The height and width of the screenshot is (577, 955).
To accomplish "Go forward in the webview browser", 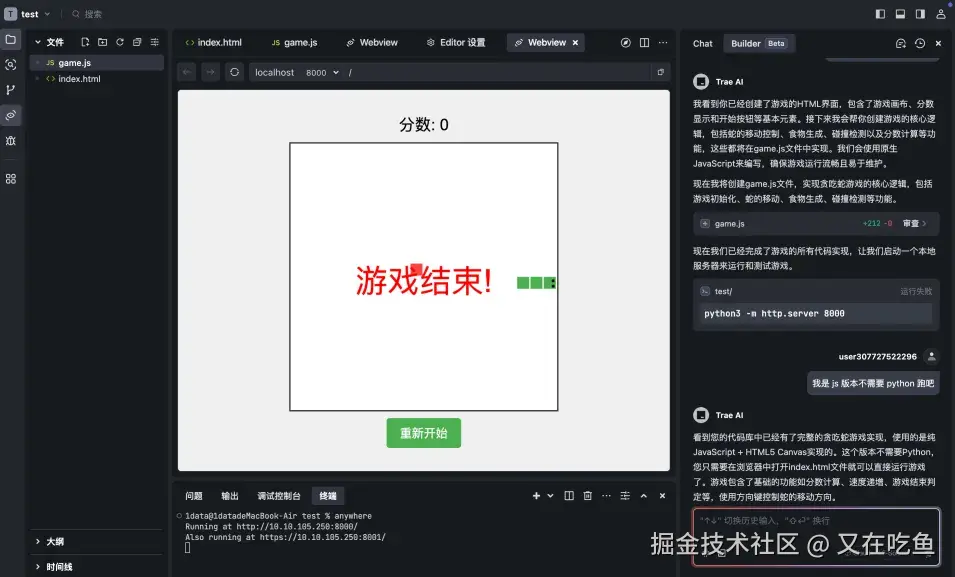I will click(210, 72).
